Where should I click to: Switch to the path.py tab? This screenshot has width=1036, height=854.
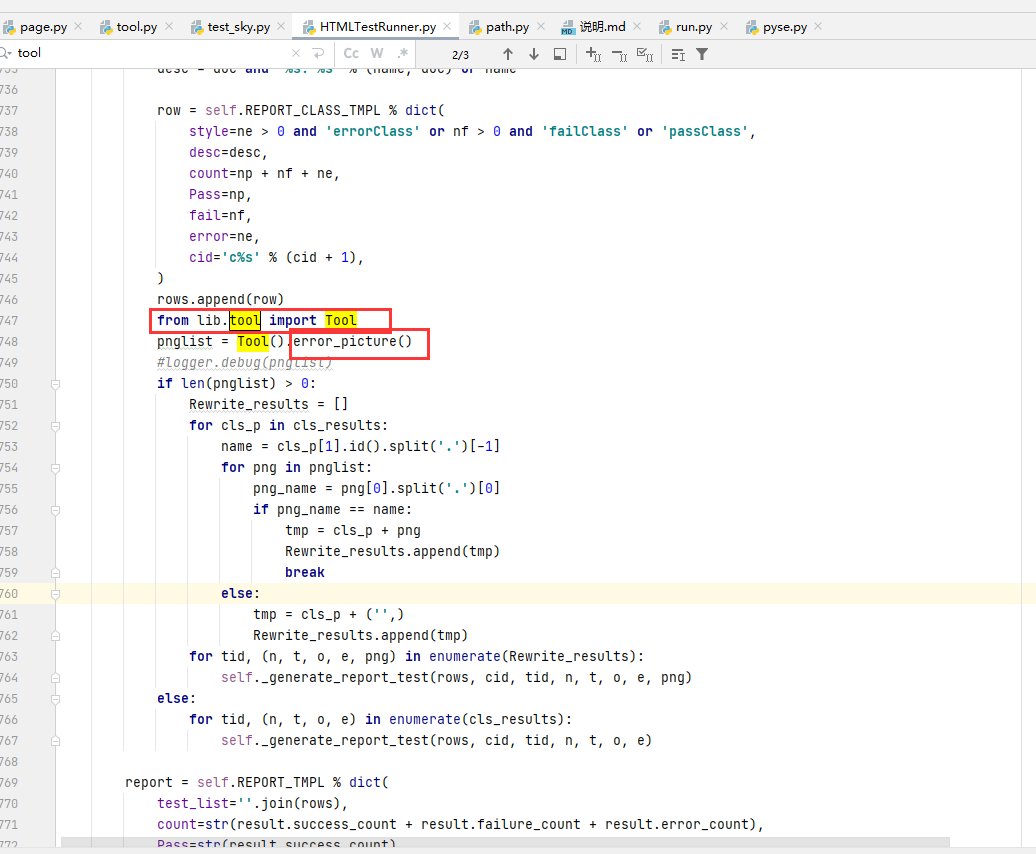click(507, 26)
